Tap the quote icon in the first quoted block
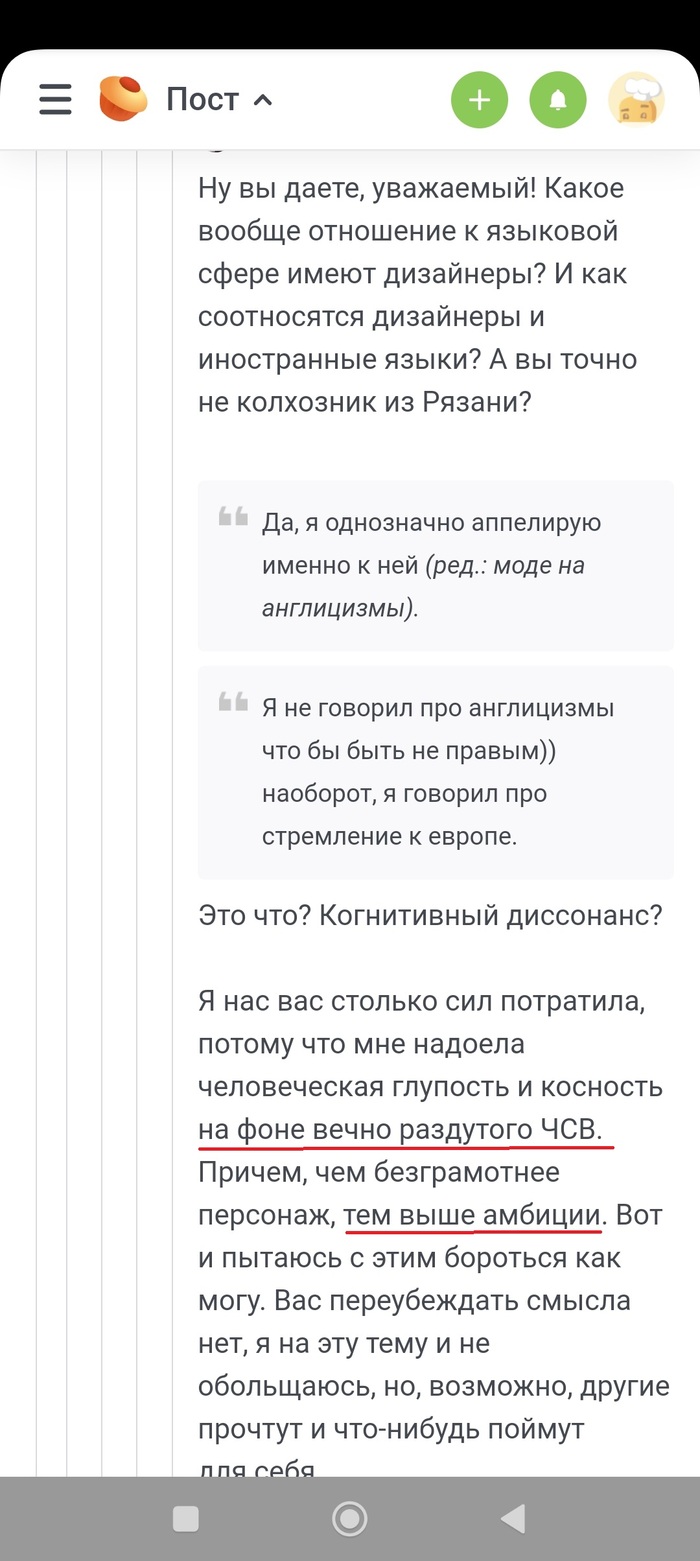 [232, 517]
